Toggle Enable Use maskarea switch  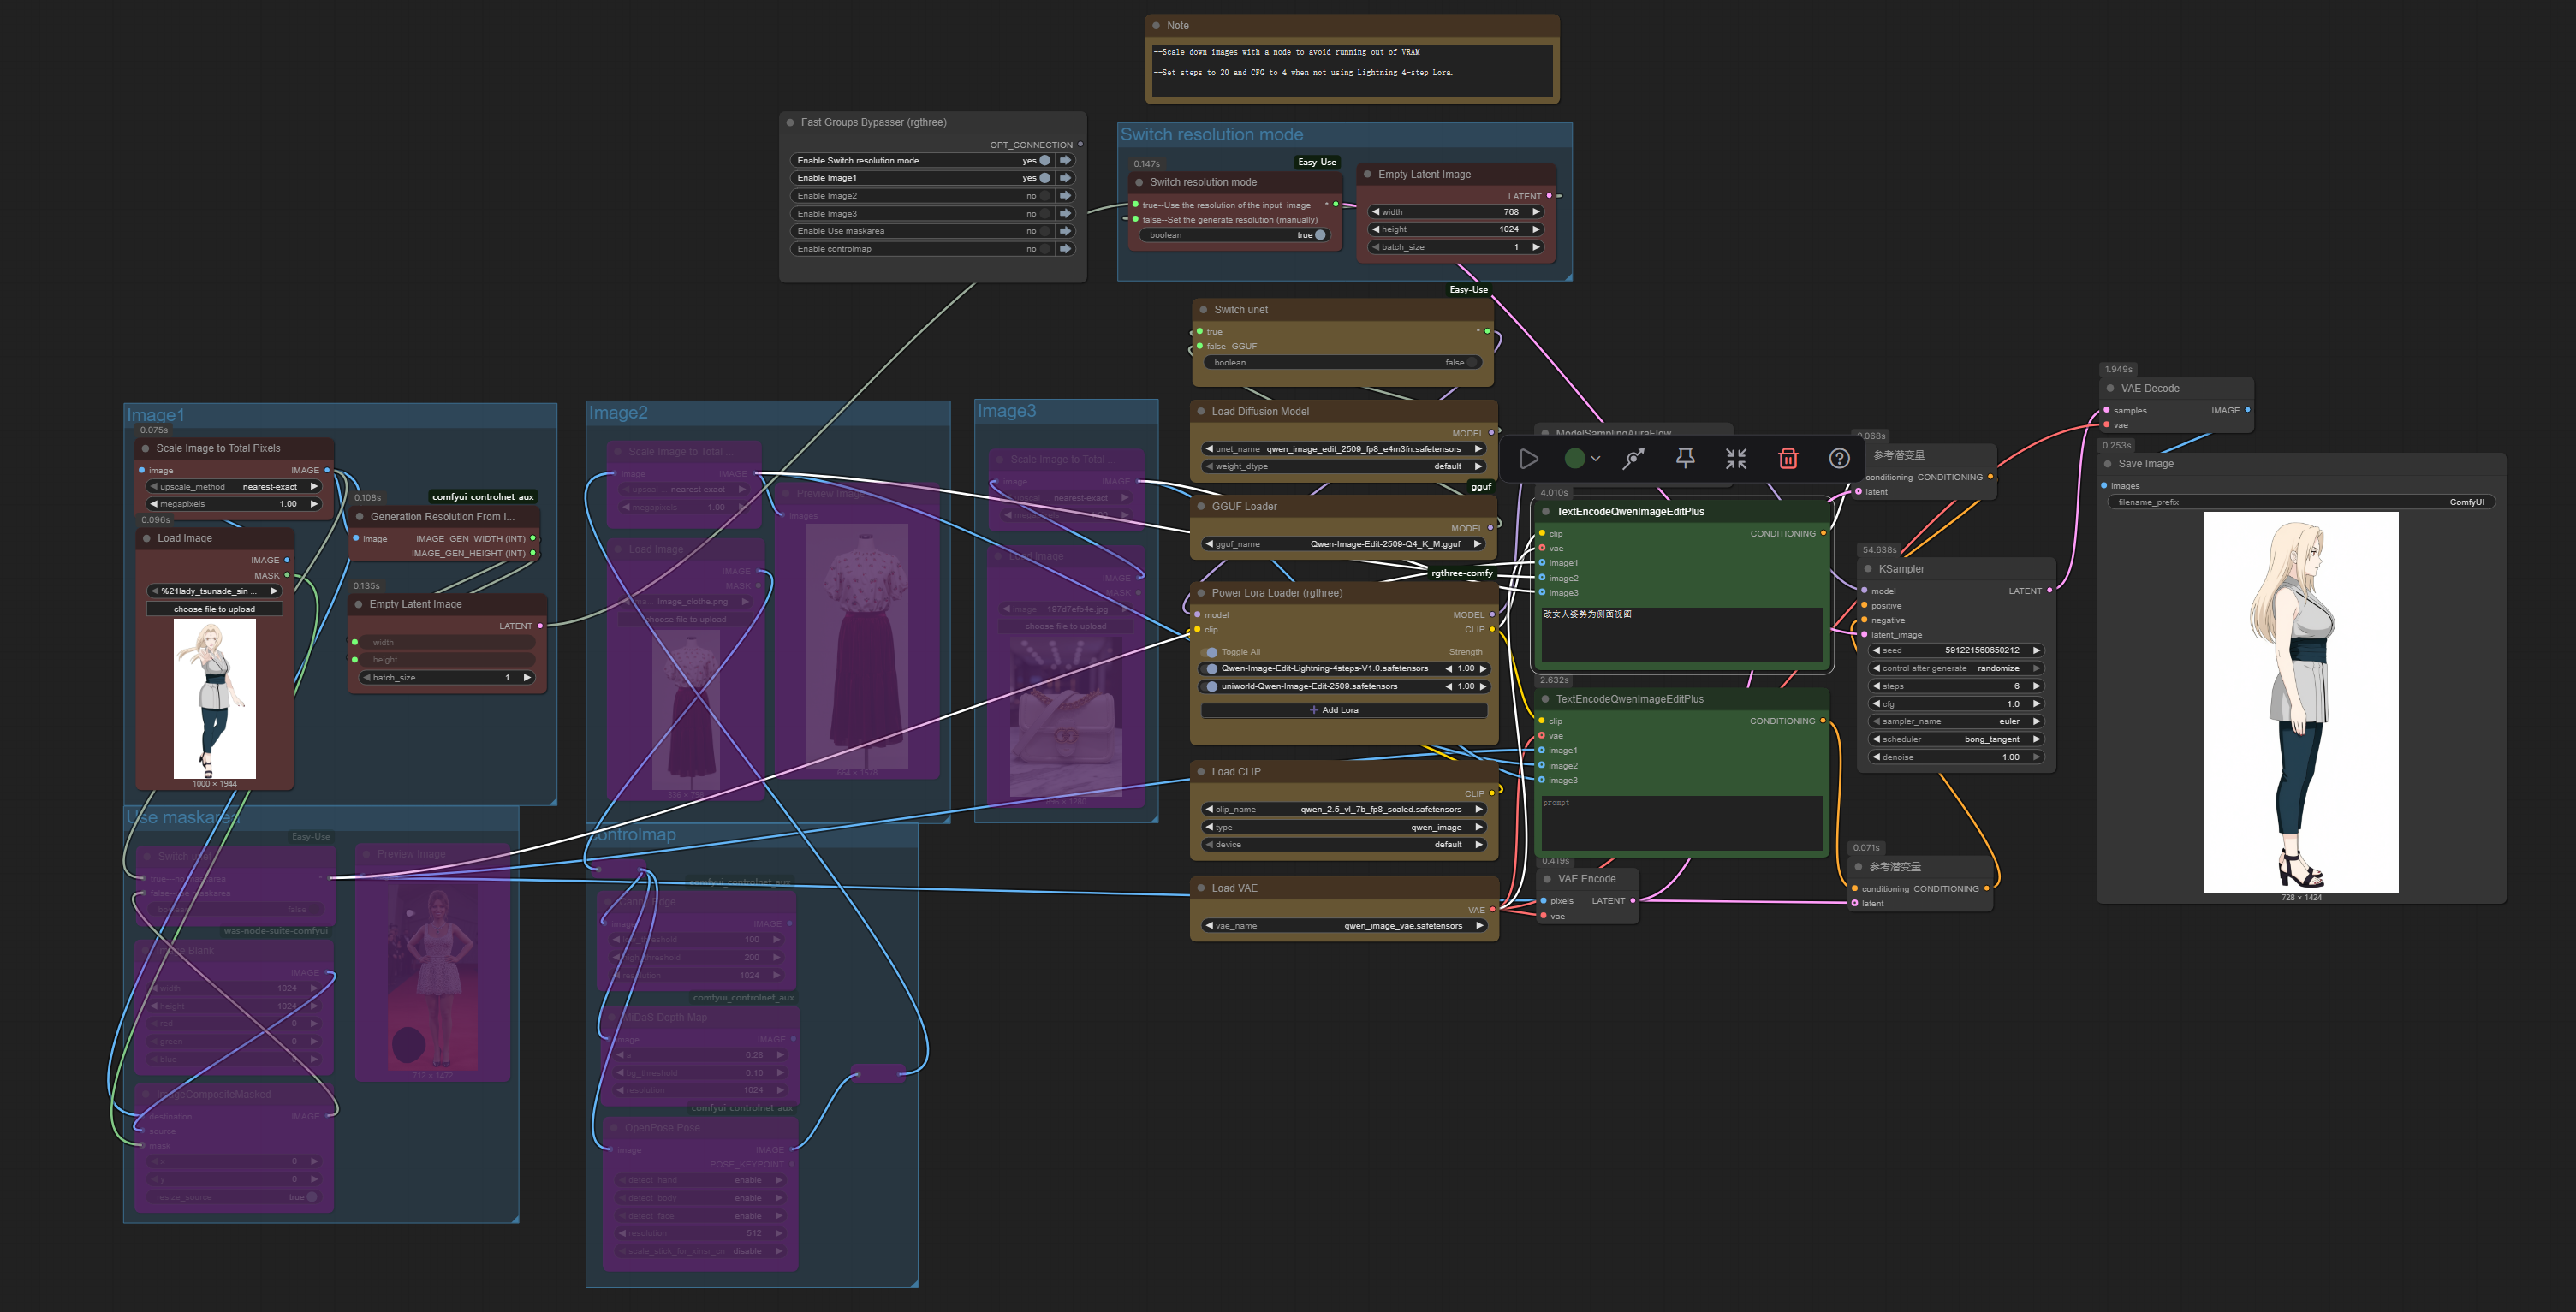point(1044,231)
